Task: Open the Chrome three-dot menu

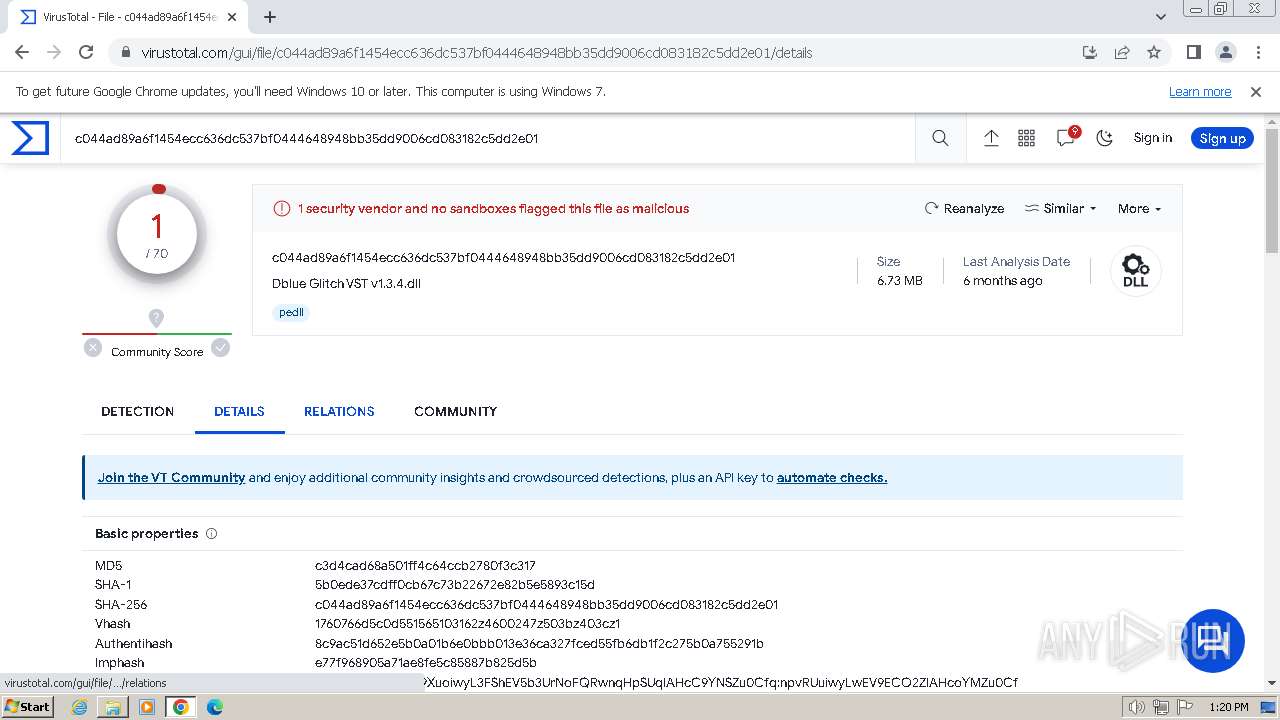Action: [x=1257, y=52]
